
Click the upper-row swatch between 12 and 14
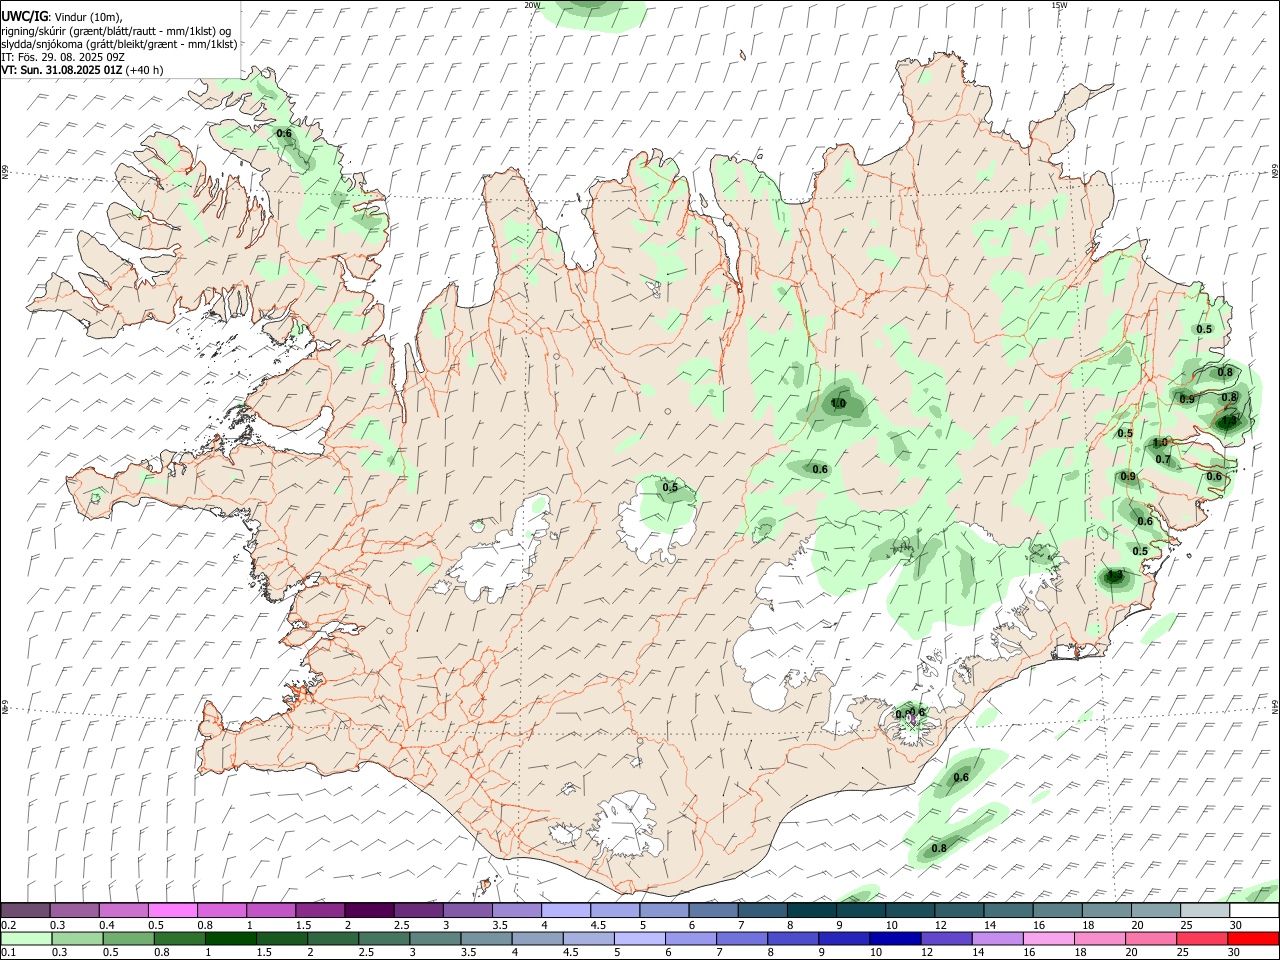pyautogui.click(x=959, y=910)
